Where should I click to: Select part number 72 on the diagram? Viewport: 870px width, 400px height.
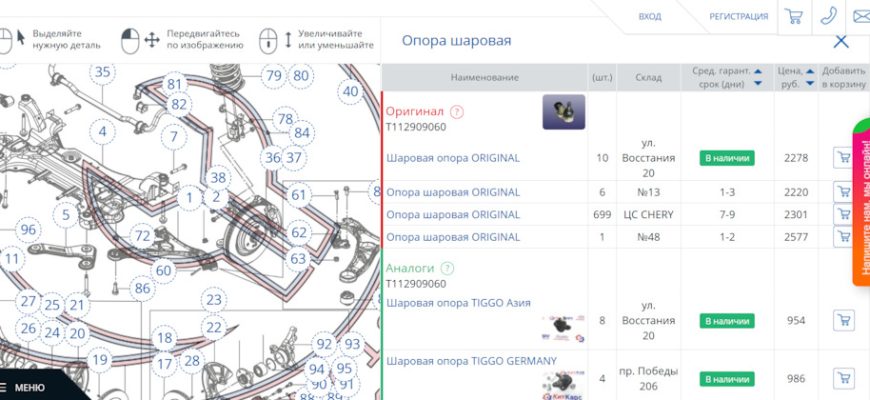pyautogui.click(x=143, y=236)
